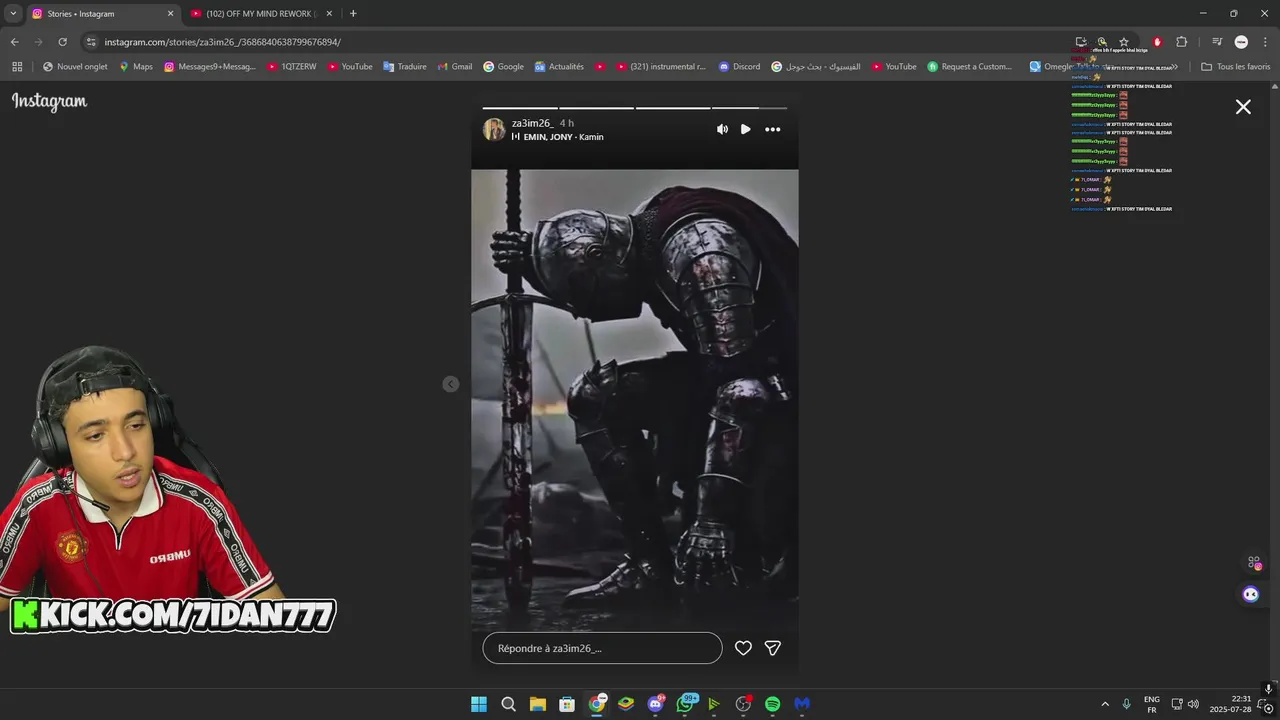Open the Nouvel onglet bookmark

click(x=75, y=67)
